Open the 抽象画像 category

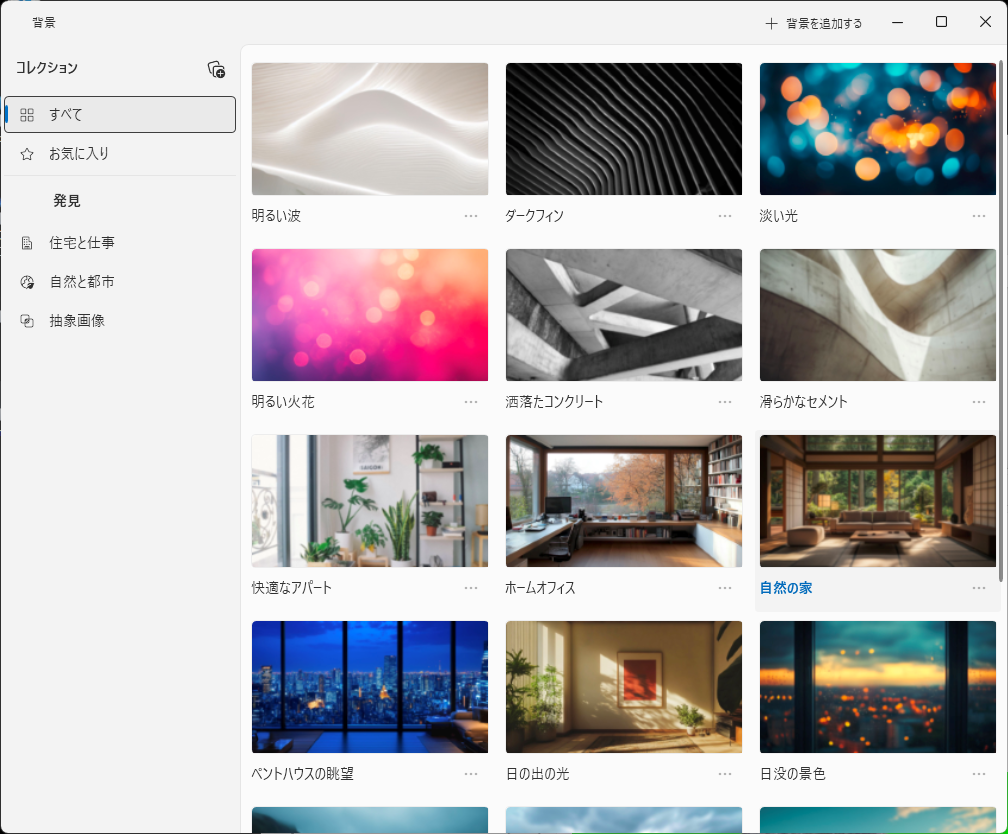tap(120, 321)
